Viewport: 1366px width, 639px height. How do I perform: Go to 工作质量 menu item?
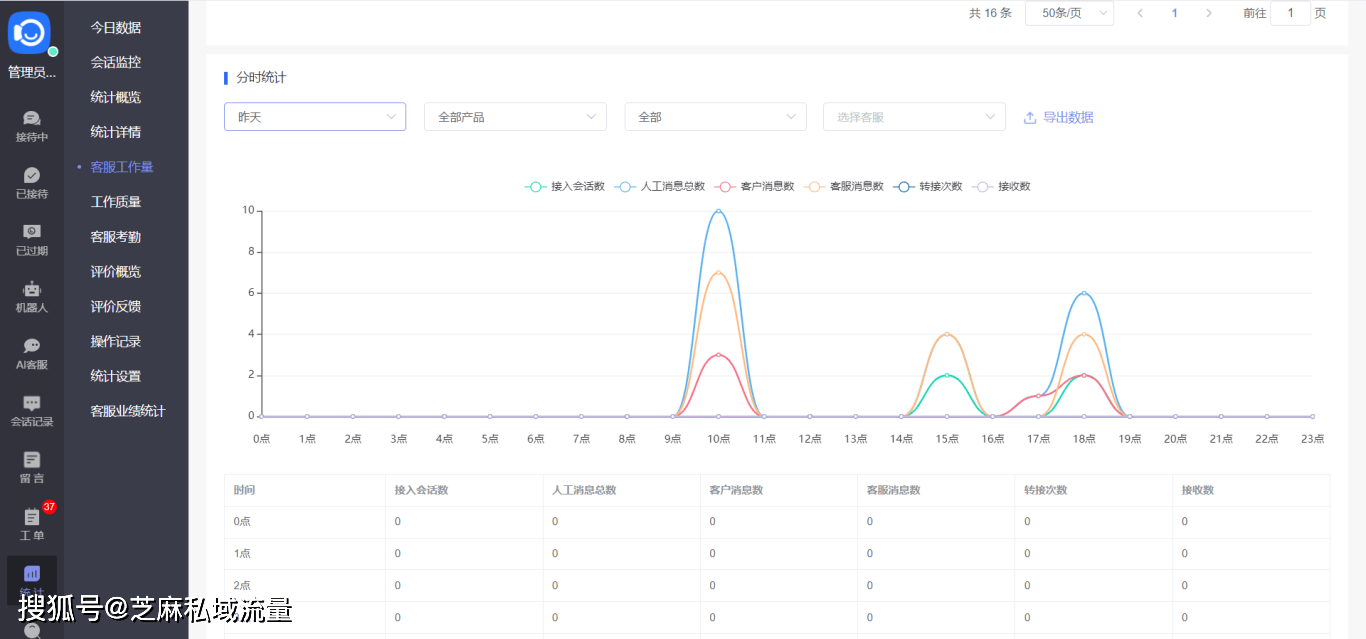click(x=116, y=202)
